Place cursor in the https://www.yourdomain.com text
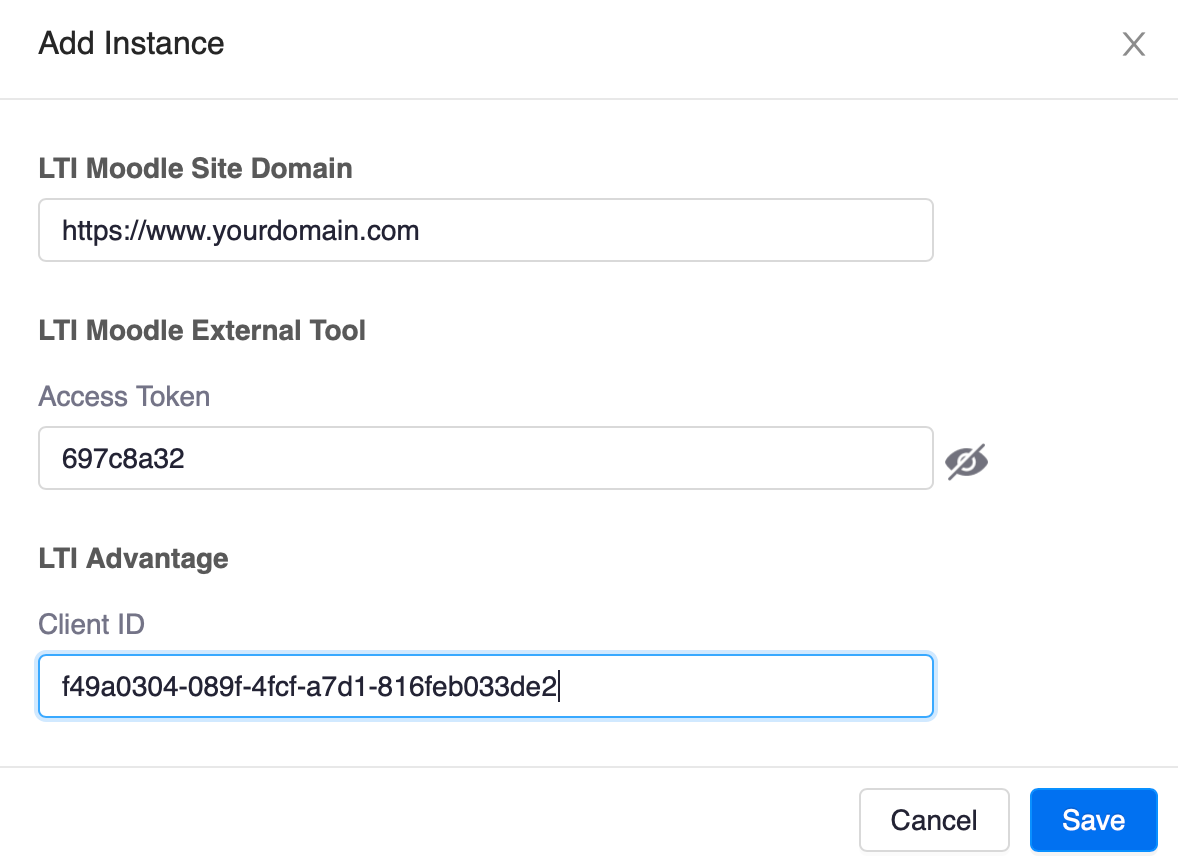 click(x=240, y=232)
